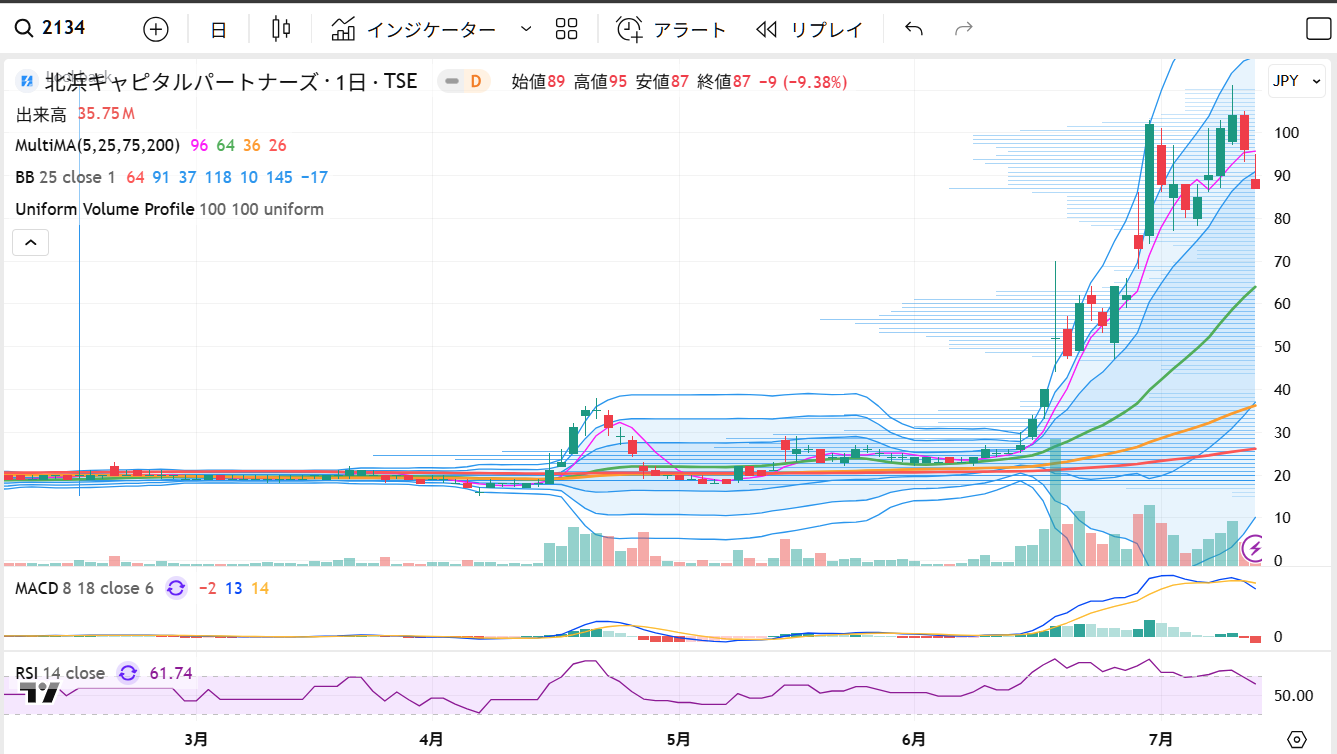1337x754 pixels.
Task: Expand favorite indicators dropdown chevron
Action: (x=526, y=29)
